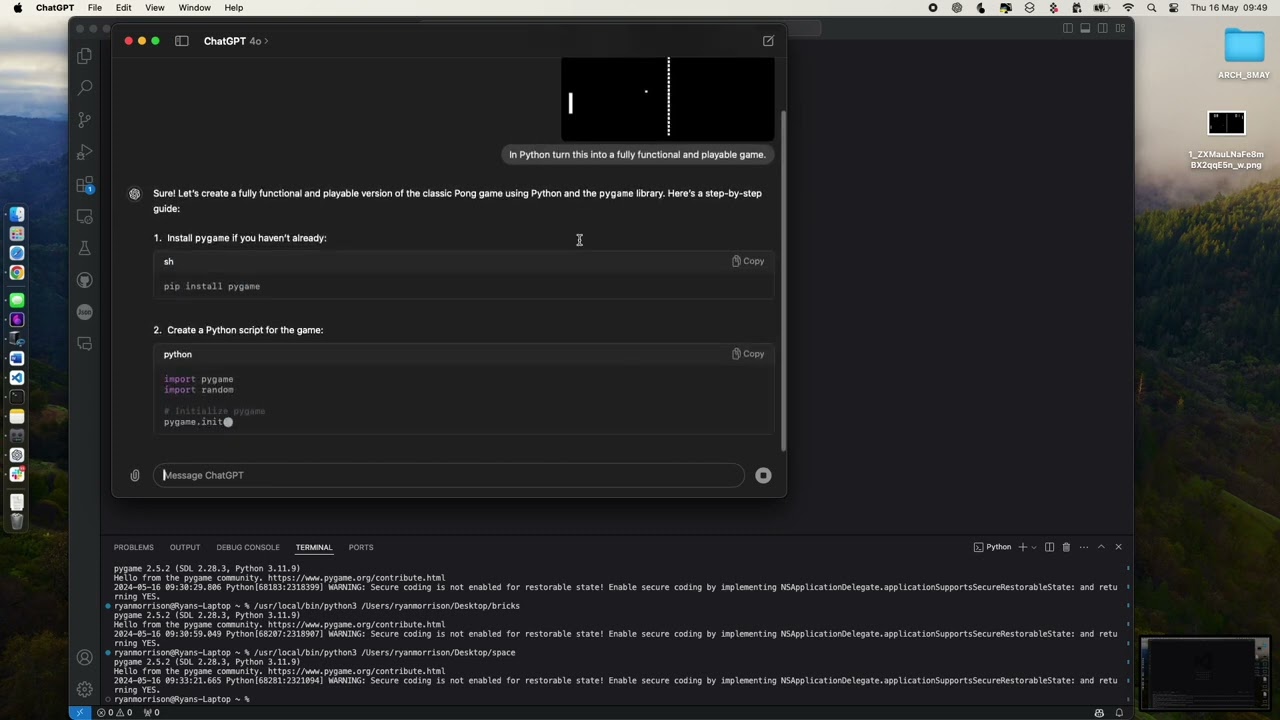1280x720 pixels.
Task: Open VS Code remote window indicator
Action: click(79, 712)
